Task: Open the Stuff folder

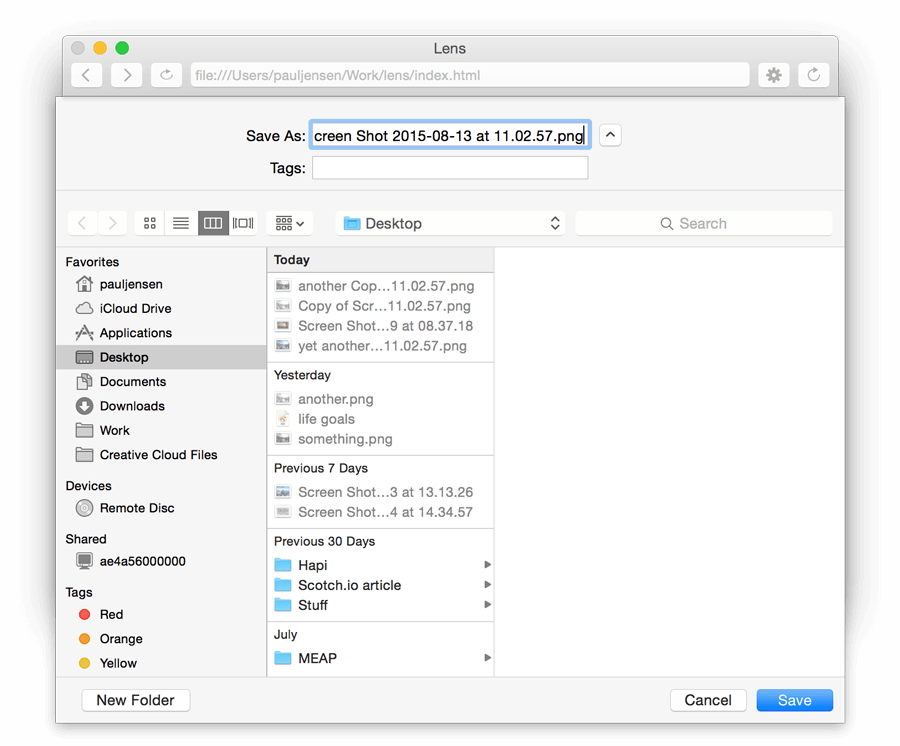Action: (381, 605)
